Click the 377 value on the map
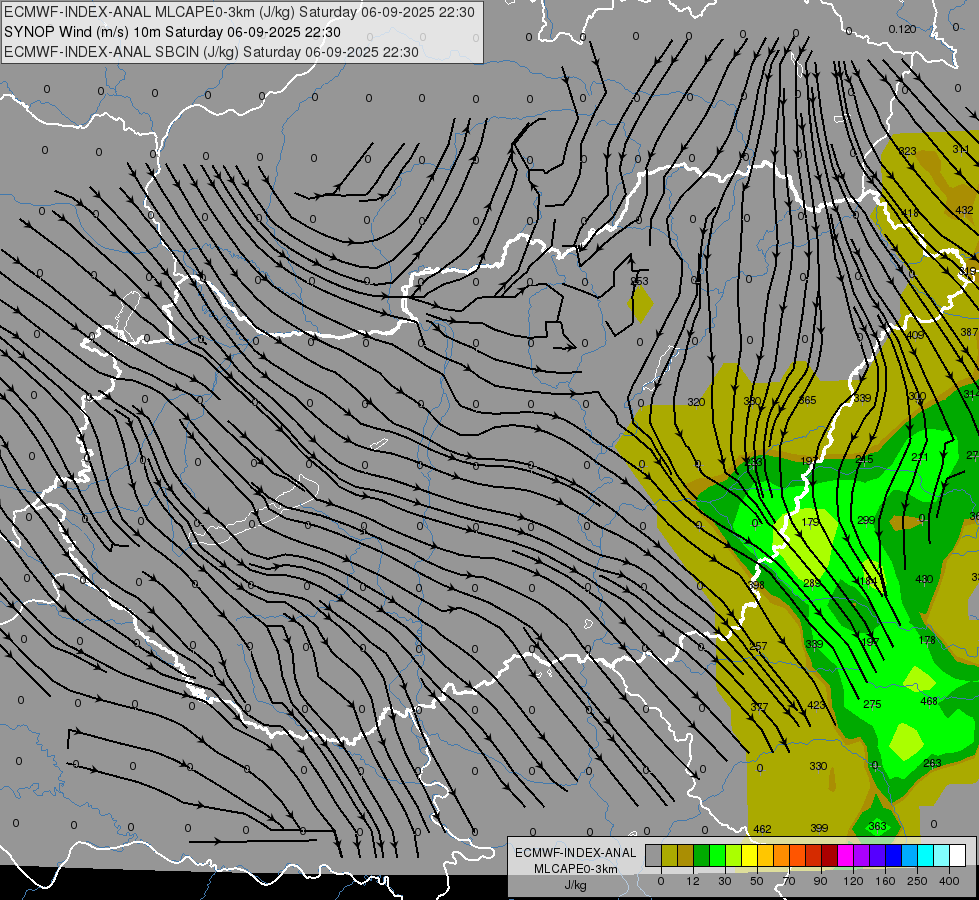 coord(759,707)
